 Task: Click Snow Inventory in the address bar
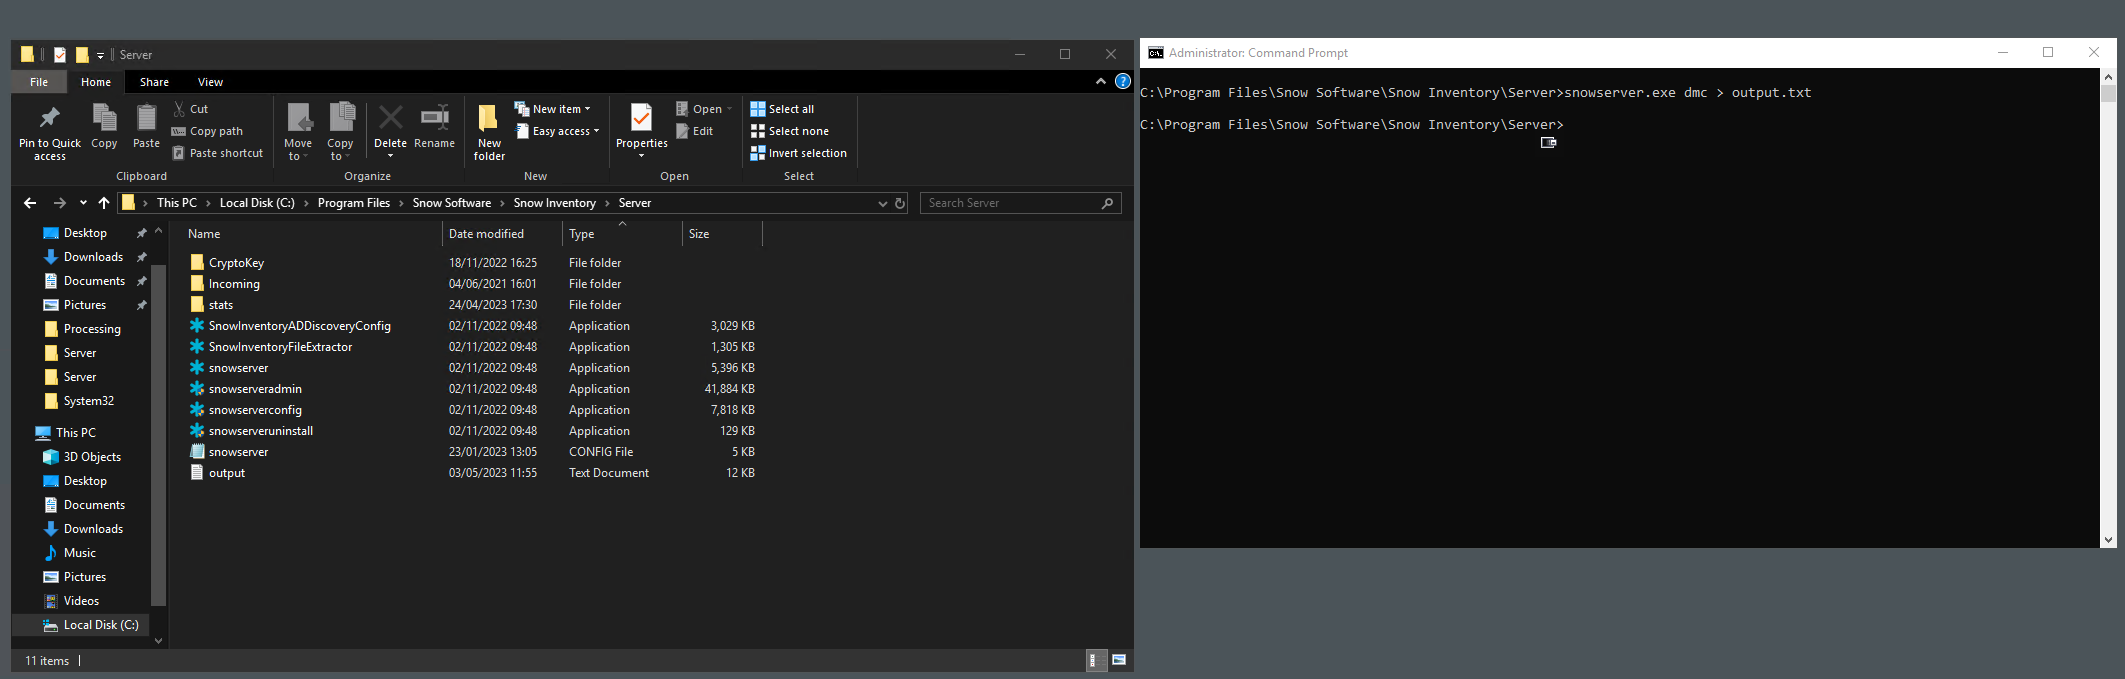tap(555, 203)
